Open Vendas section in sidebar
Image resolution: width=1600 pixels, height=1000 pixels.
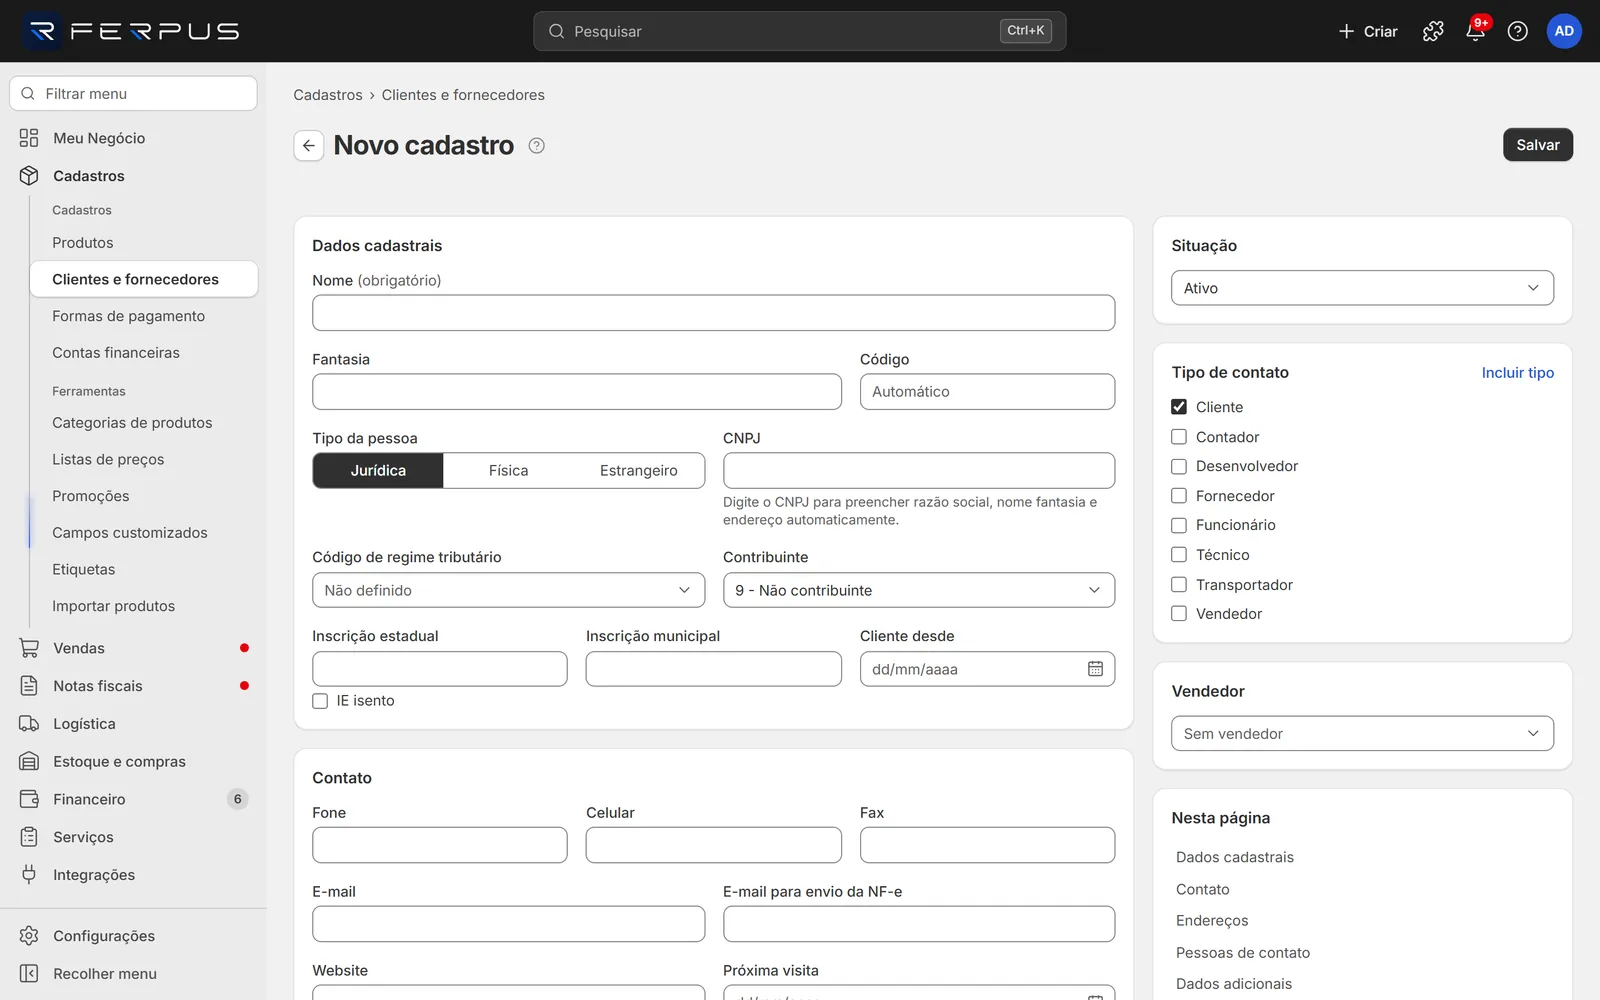point(134,648)
